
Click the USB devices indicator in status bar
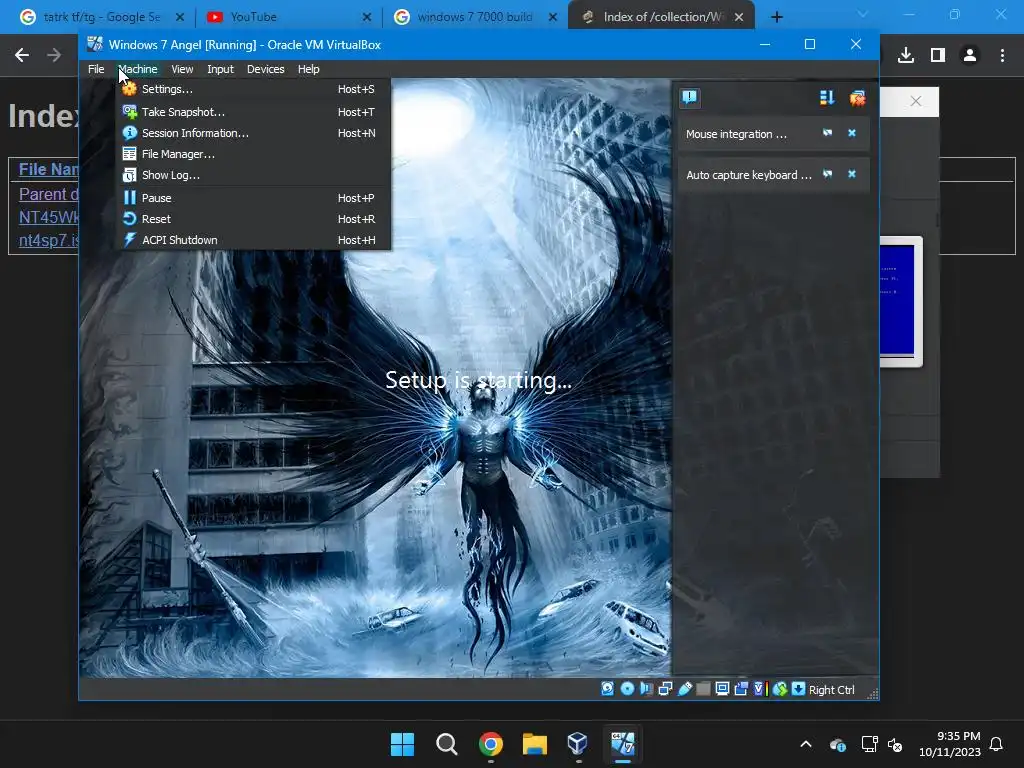684,689
